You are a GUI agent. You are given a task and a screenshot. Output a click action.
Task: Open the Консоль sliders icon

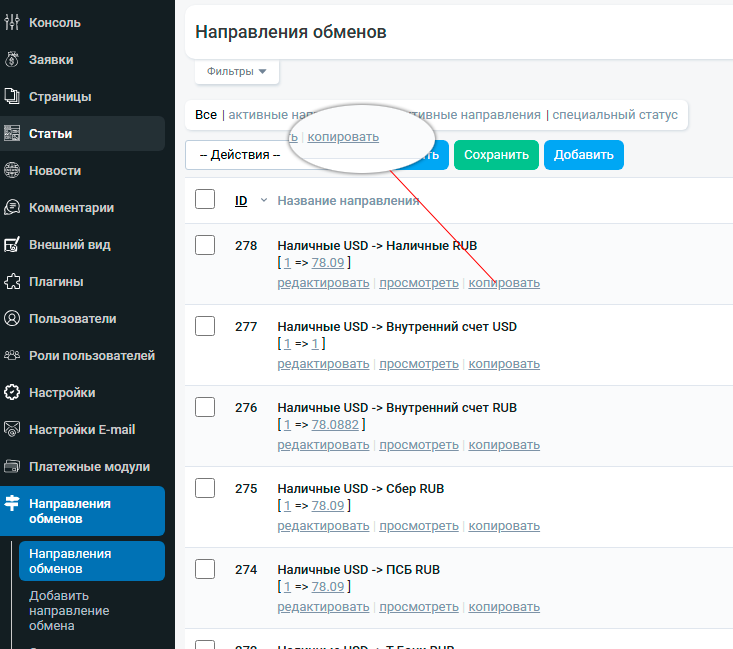tap(12, 22)
